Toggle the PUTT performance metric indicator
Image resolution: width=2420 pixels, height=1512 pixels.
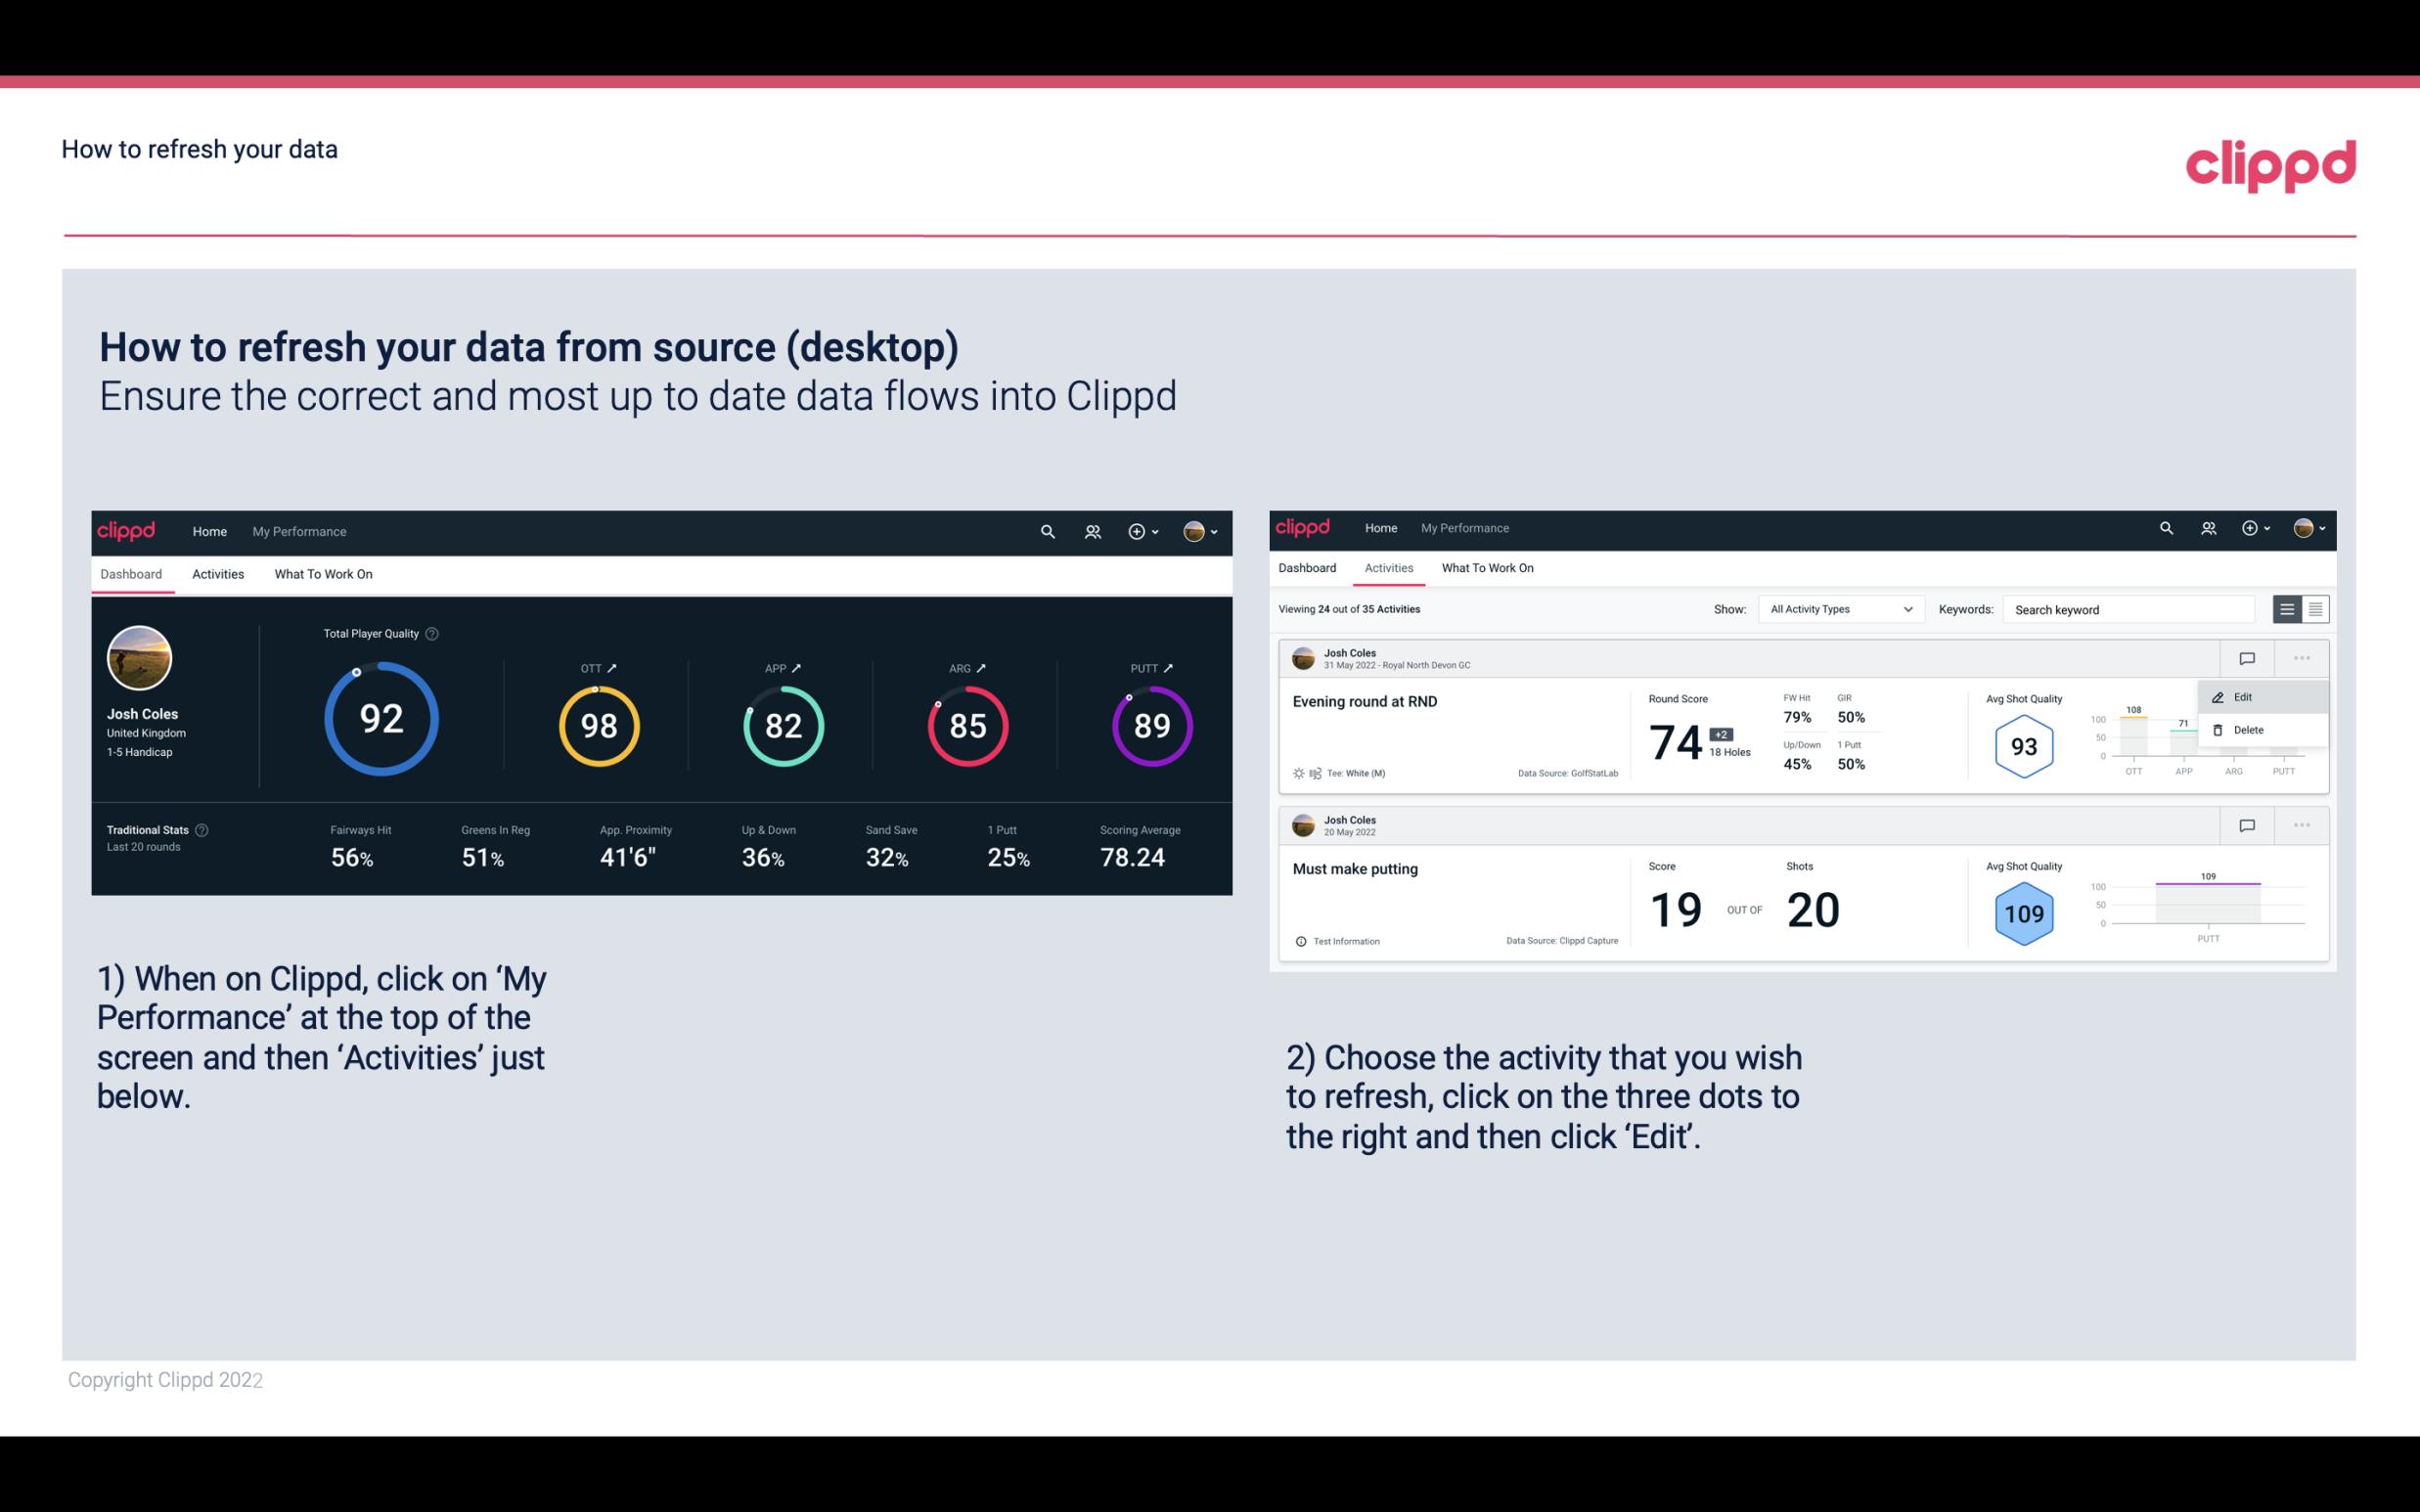pyautogui.click(x=1166, y=667)
